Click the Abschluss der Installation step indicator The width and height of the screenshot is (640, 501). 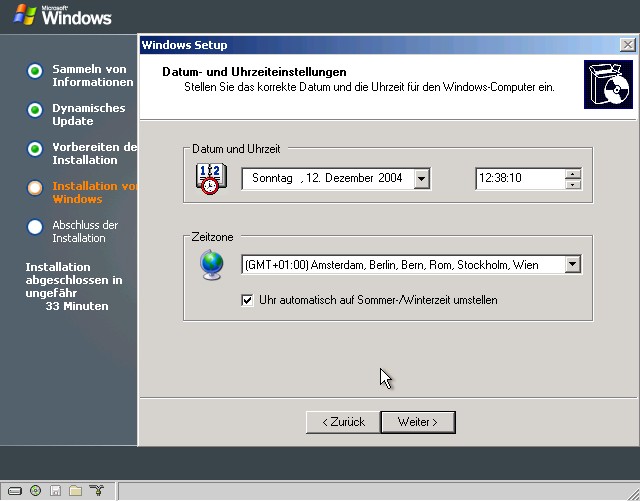click(x=35, y=227)
